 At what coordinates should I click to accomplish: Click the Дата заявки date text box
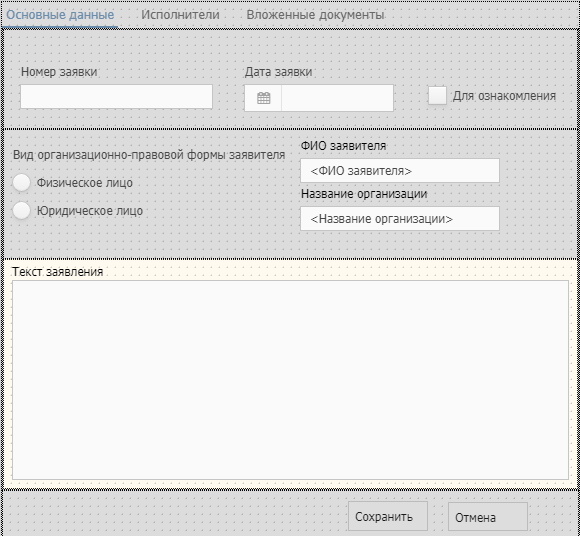(x=337, y=98)
